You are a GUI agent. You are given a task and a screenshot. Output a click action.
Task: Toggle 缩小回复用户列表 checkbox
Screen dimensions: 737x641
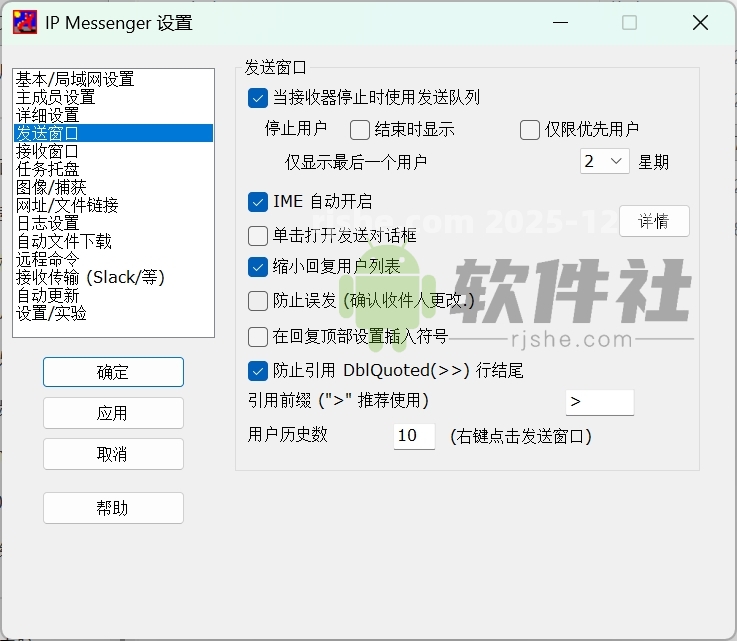[258, 266]
